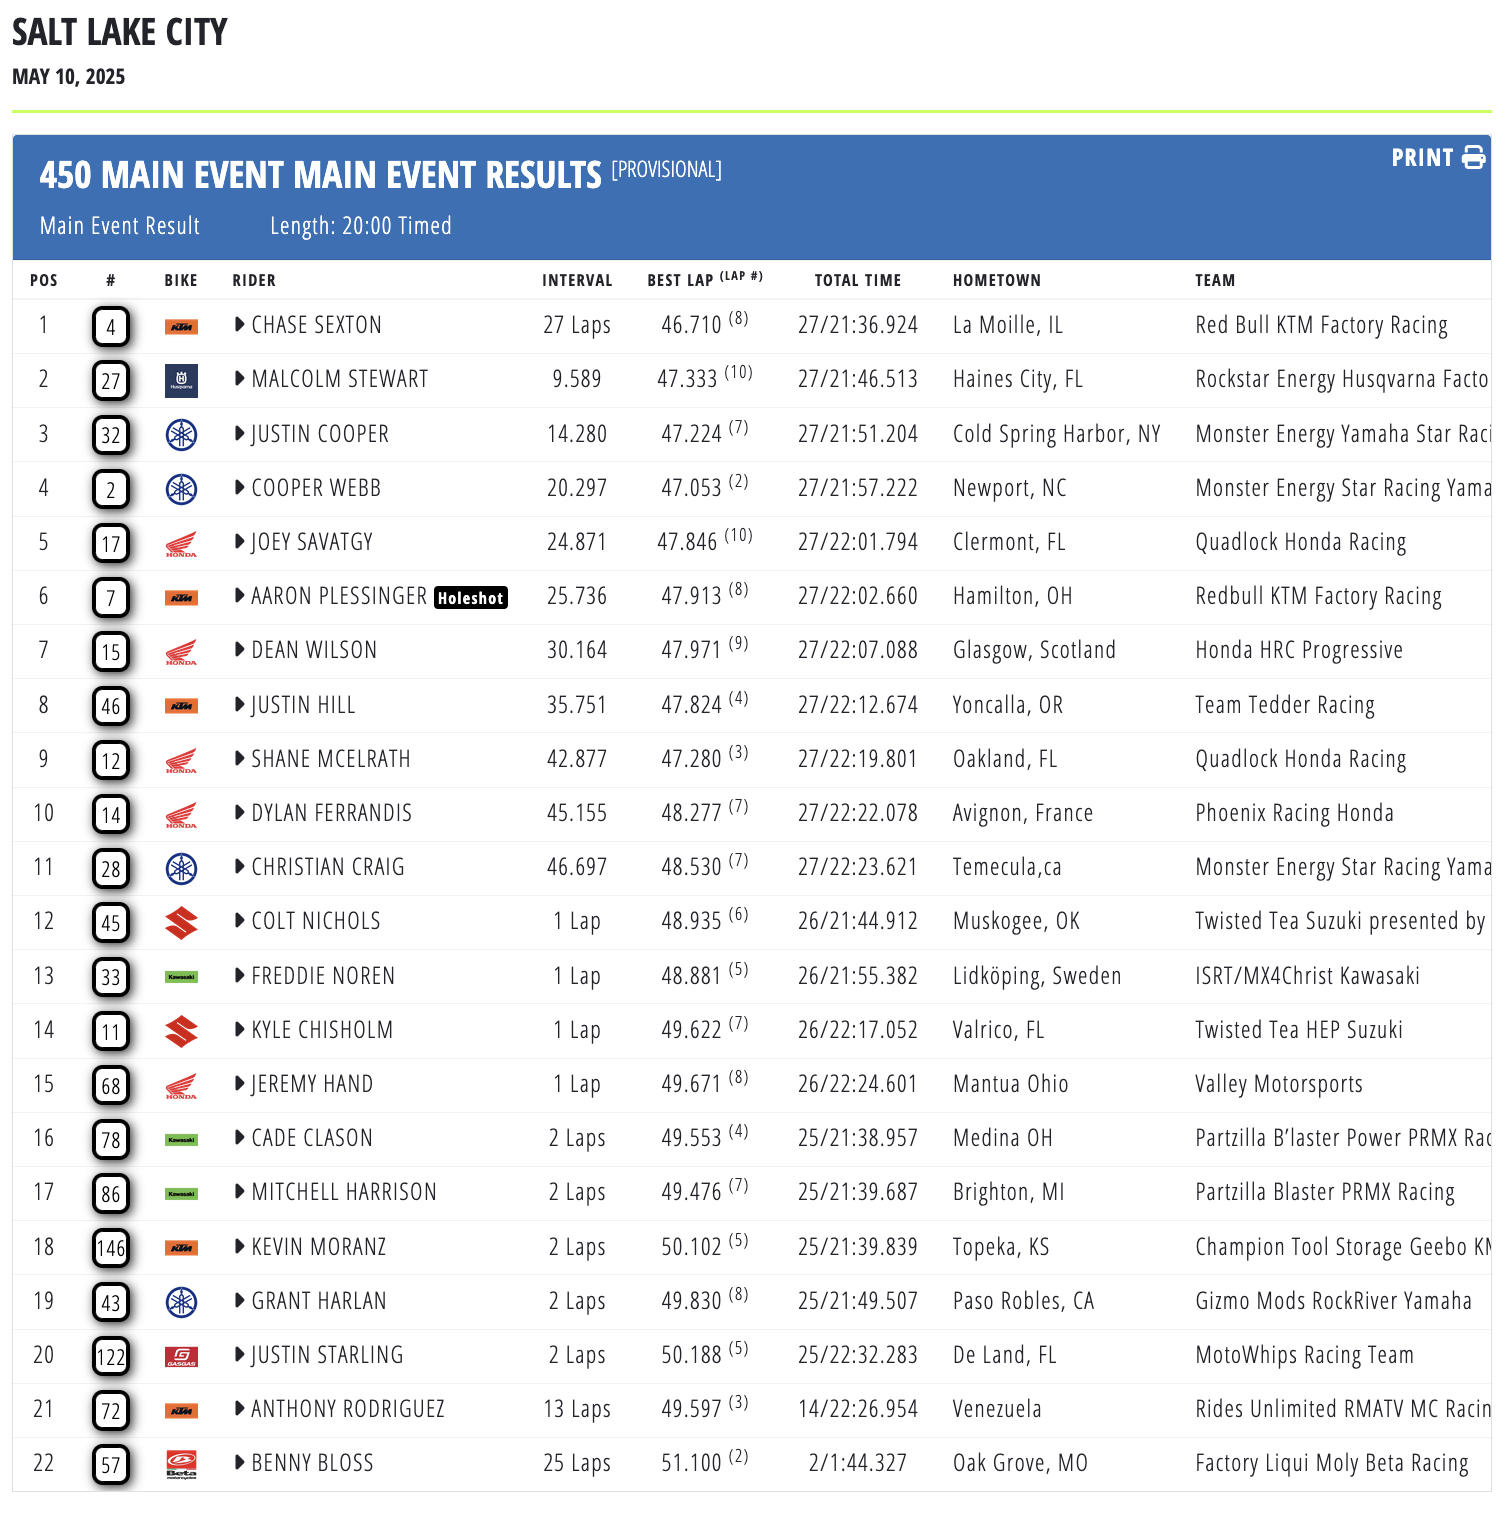Image resolution: width=1510 pixels, height=1516 pixels.
Task: Click Honda logo in Dean Wilson row
Action: pos(181,652)
